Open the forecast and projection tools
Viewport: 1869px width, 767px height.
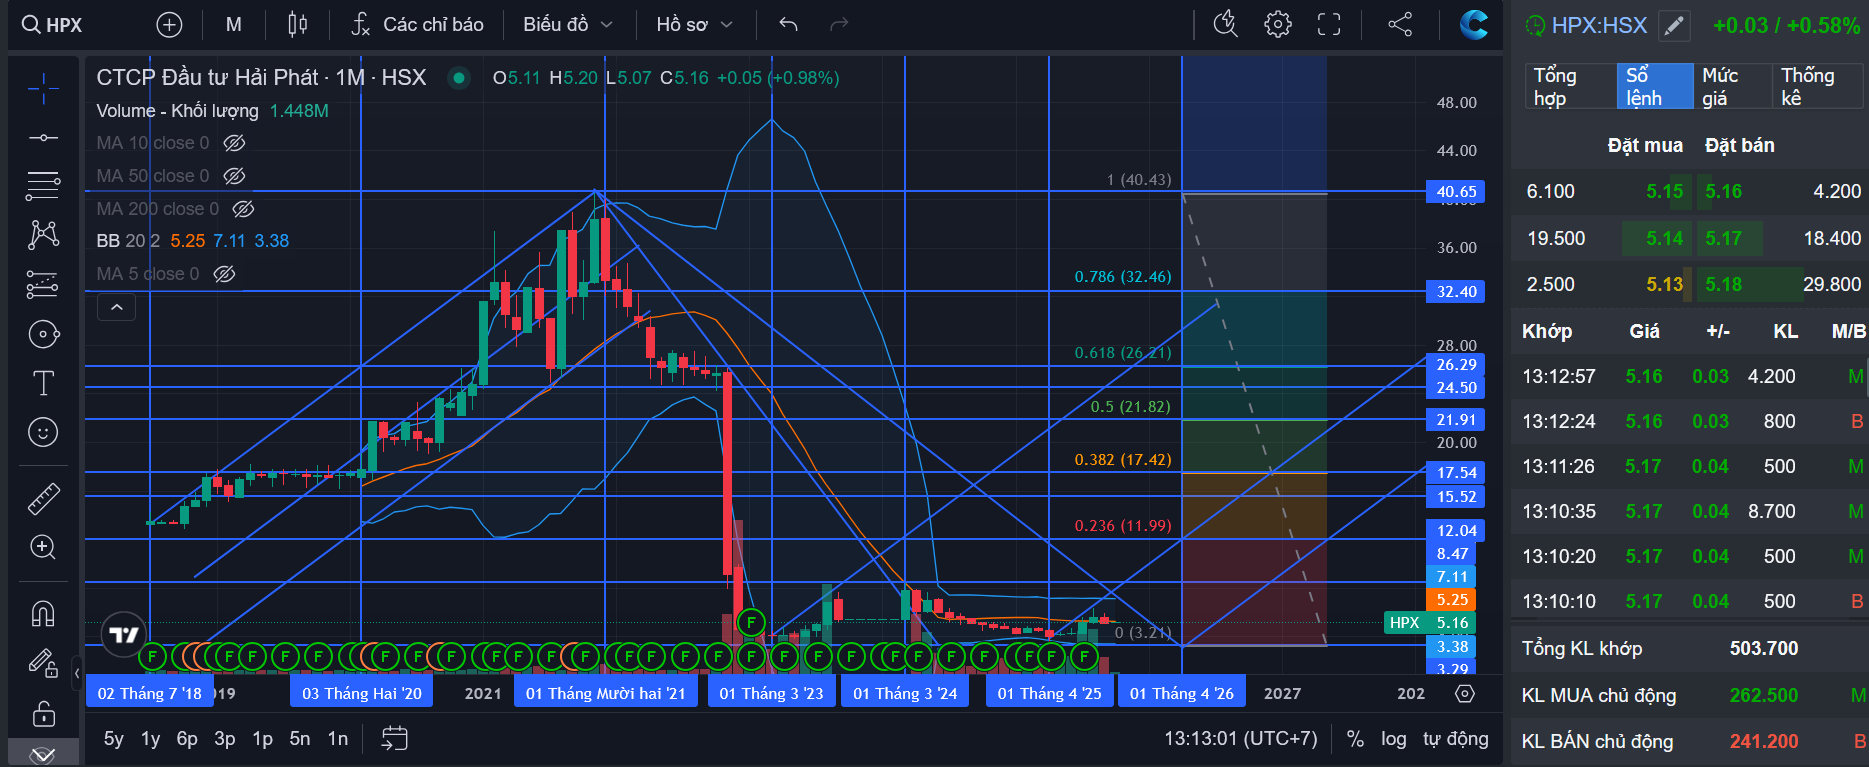tap(43, 285)
